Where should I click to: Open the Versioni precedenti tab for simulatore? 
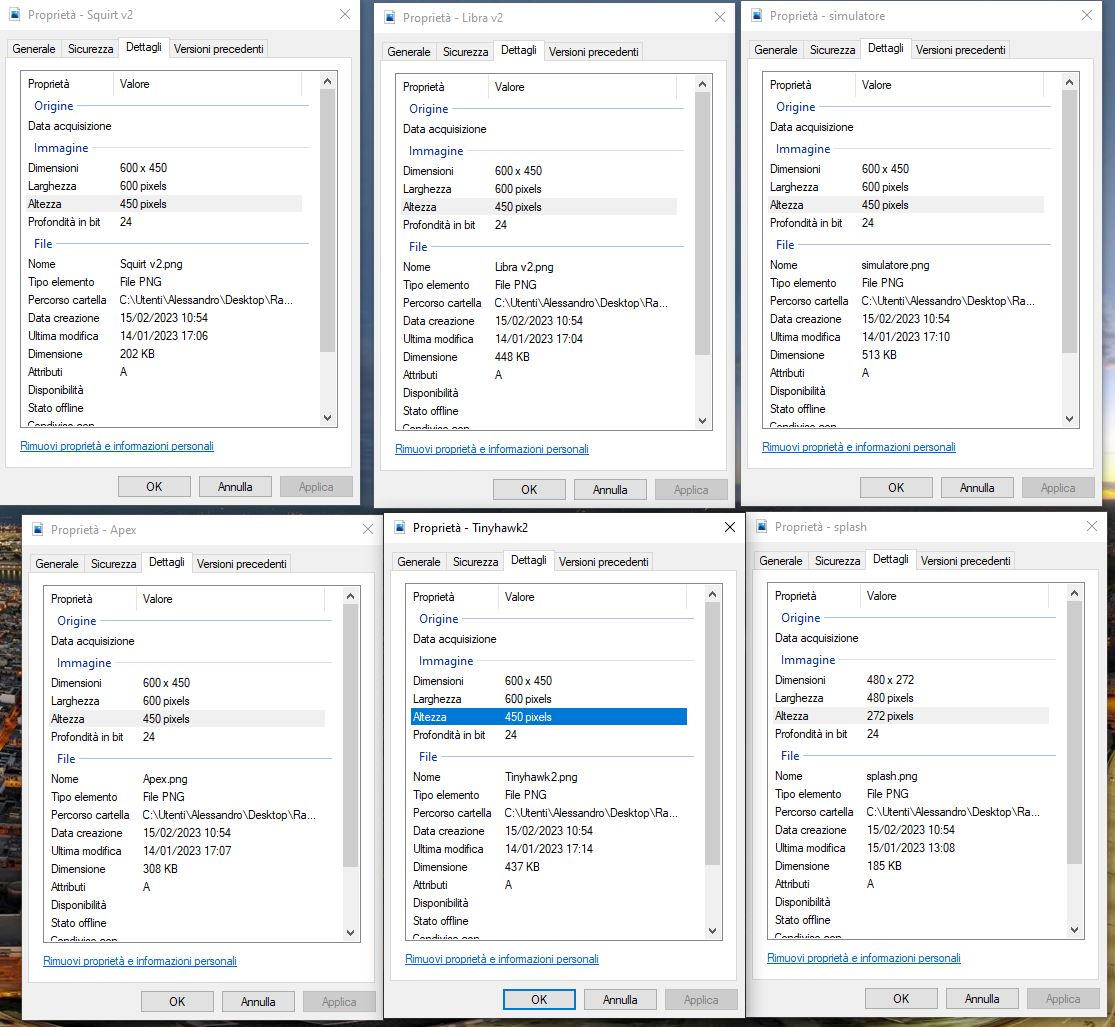point(960,48)
